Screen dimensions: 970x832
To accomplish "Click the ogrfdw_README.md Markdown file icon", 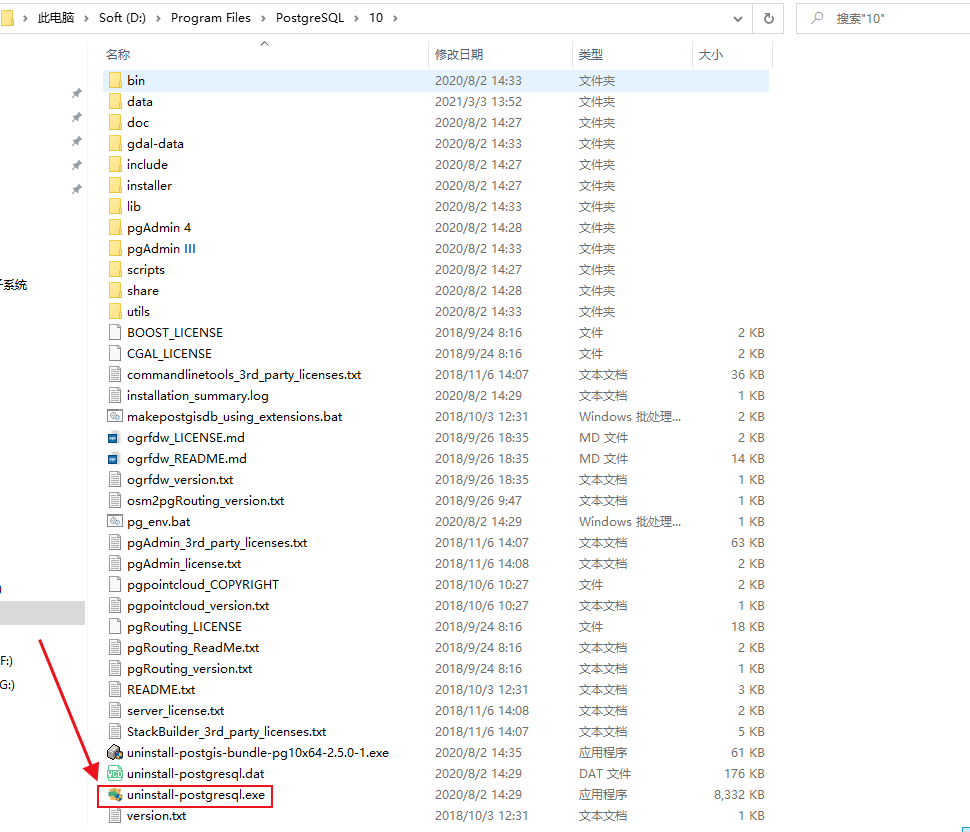I will [115, 458].
